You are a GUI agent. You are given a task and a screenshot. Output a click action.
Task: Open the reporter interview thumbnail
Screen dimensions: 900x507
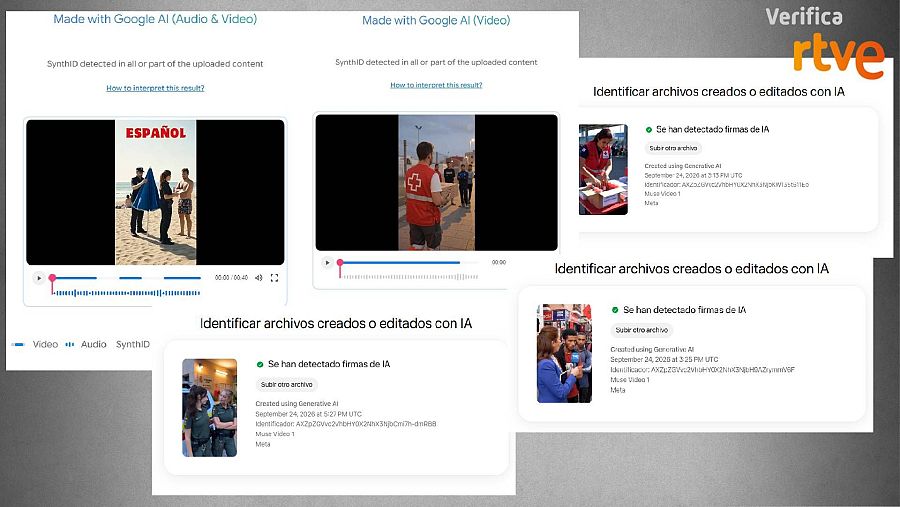(564, 353)
